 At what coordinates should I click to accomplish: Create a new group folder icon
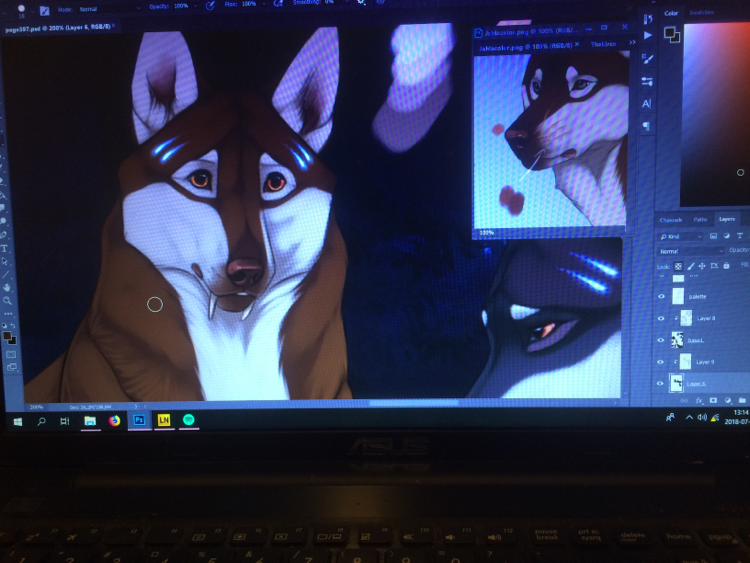742,400
